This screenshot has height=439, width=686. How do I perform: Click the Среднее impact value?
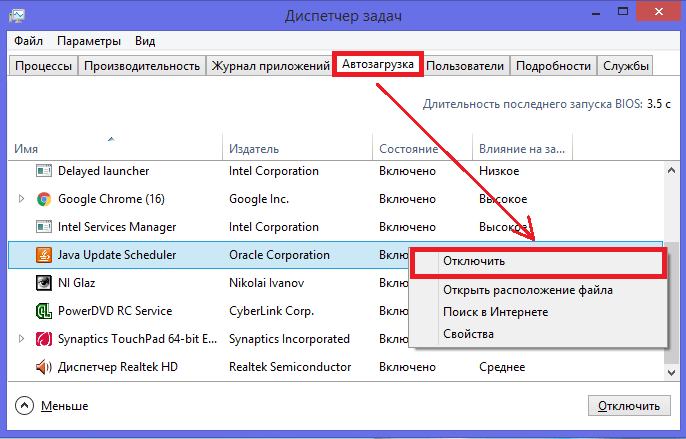point(502,367)
